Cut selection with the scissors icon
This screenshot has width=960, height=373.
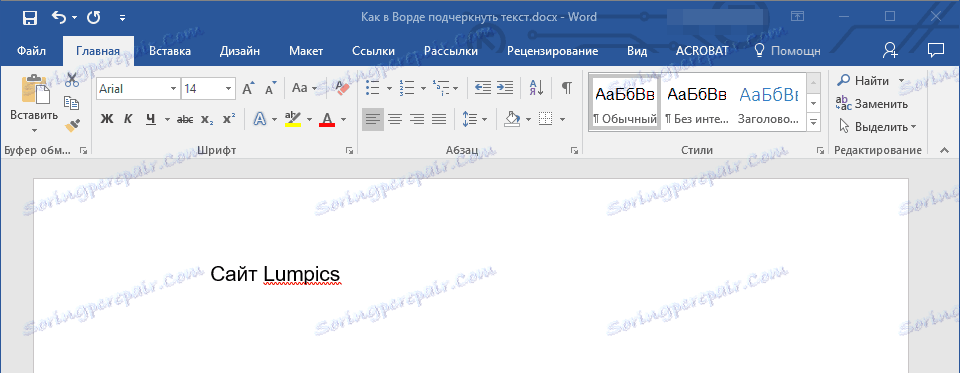[x=72, y=80]
